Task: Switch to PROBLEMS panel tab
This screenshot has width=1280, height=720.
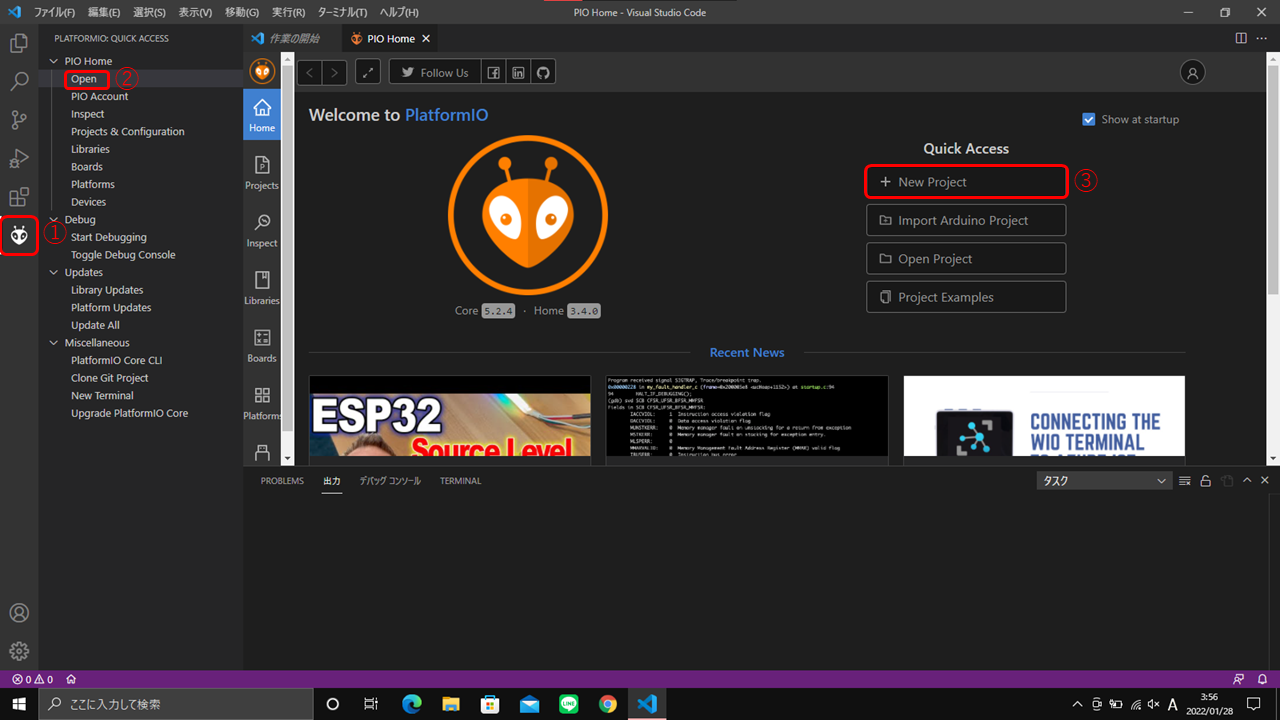Action: pyautogui.click(x=282, y=481)
